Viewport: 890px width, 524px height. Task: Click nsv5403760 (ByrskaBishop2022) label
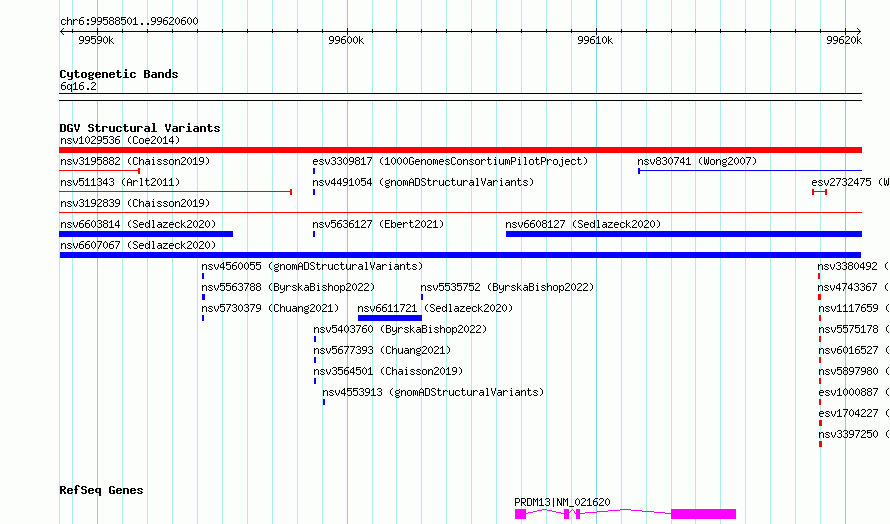400,329
